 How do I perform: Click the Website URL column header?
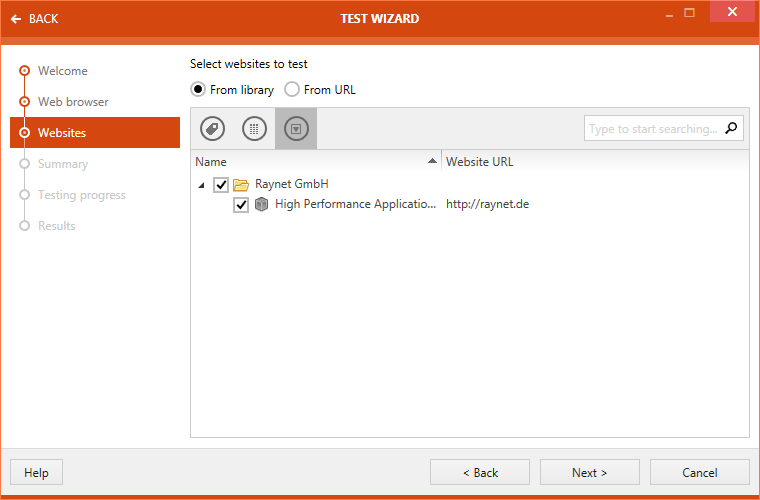(595, 161)
